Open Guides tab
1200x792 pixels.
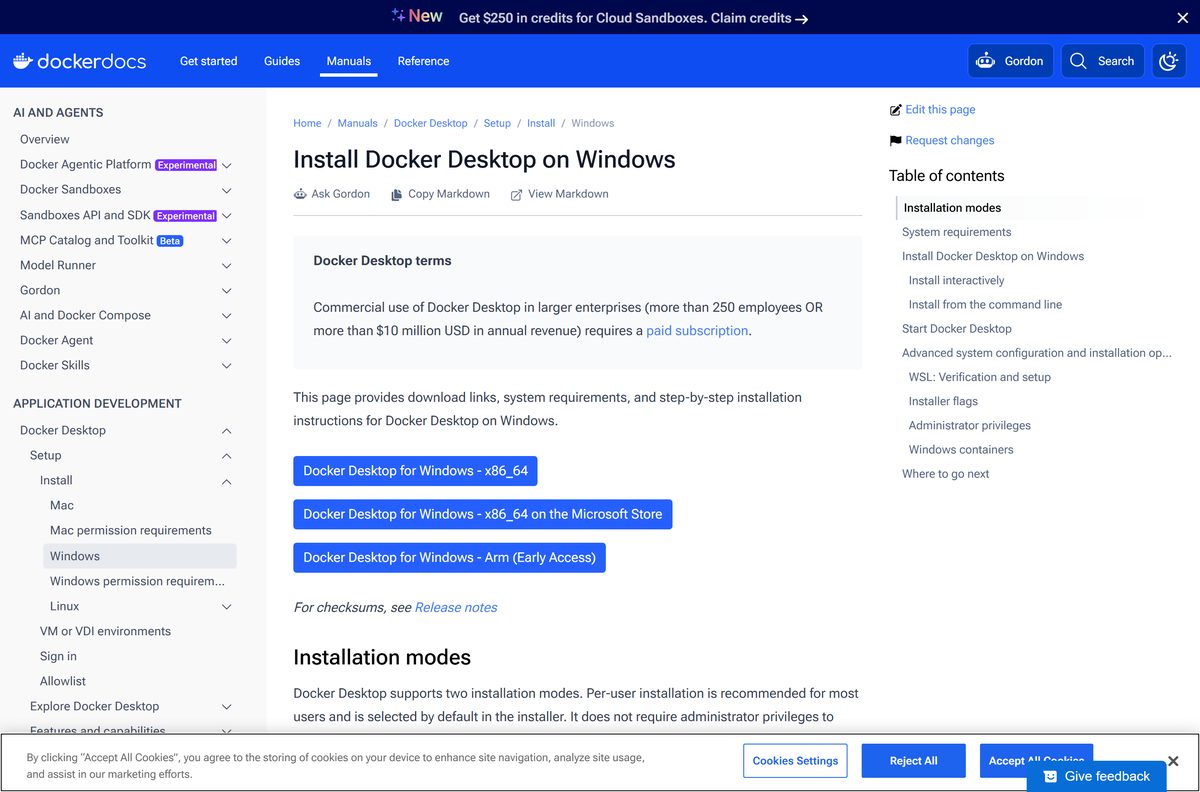[282, 61]
